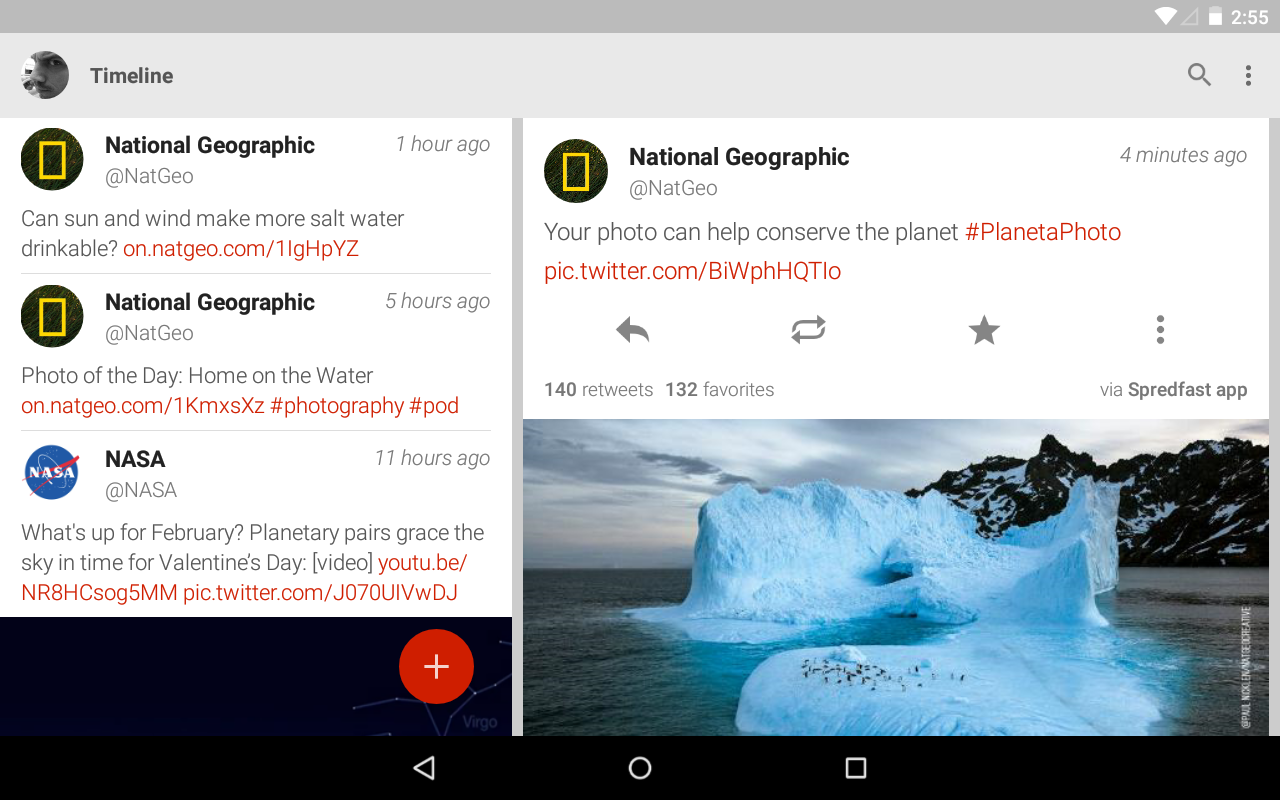Favorite the tweet with the star icon

(984, 330)
